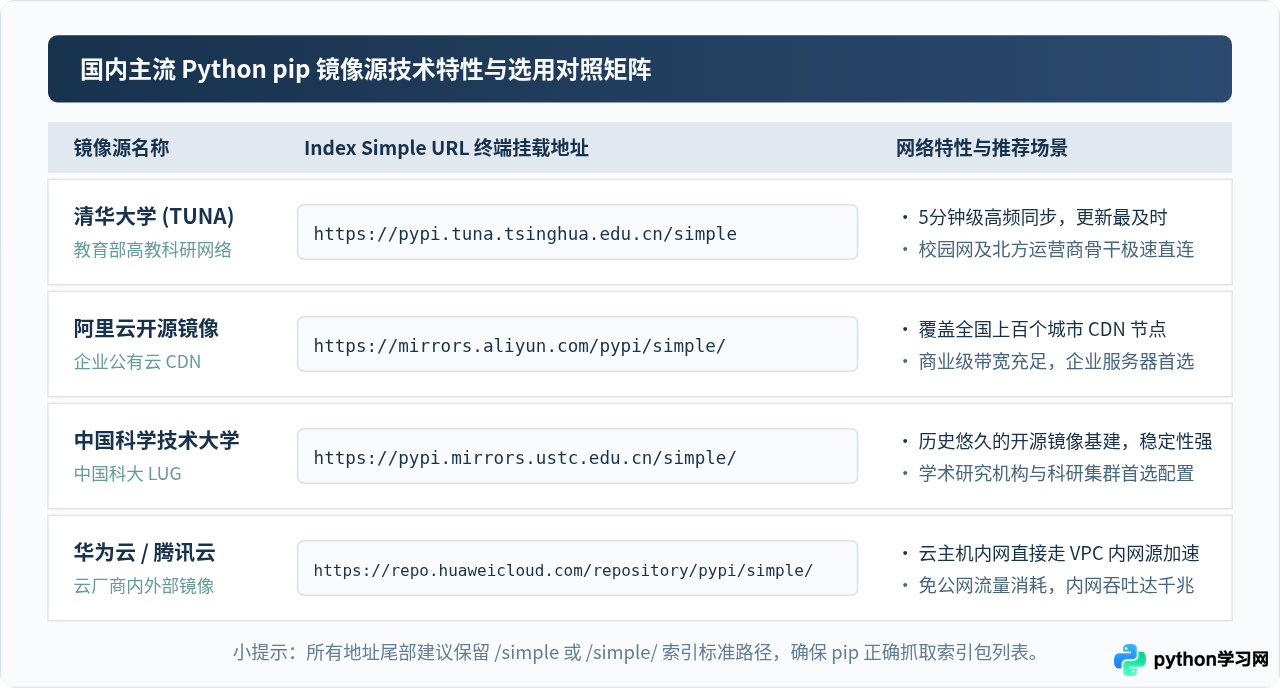
Task: Click the 中国科大 LUG subtitle
Action: [128, 474]
